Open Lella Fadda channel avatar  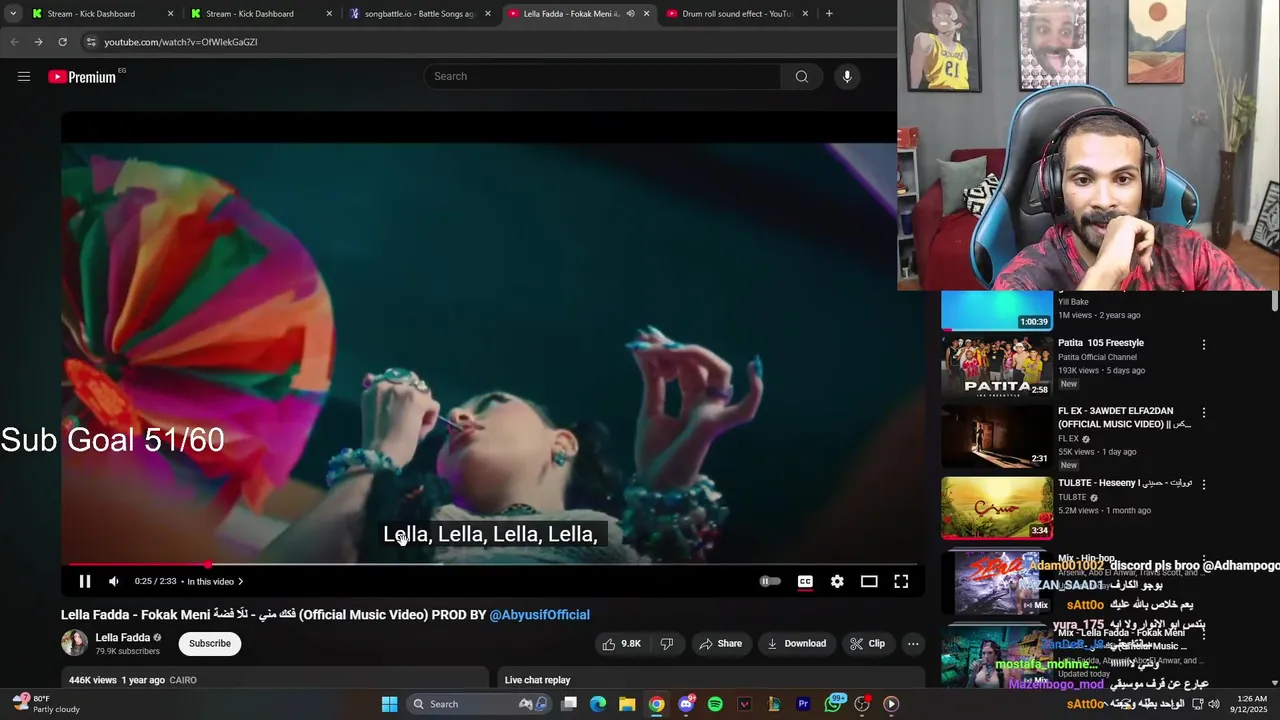point(75,643)
